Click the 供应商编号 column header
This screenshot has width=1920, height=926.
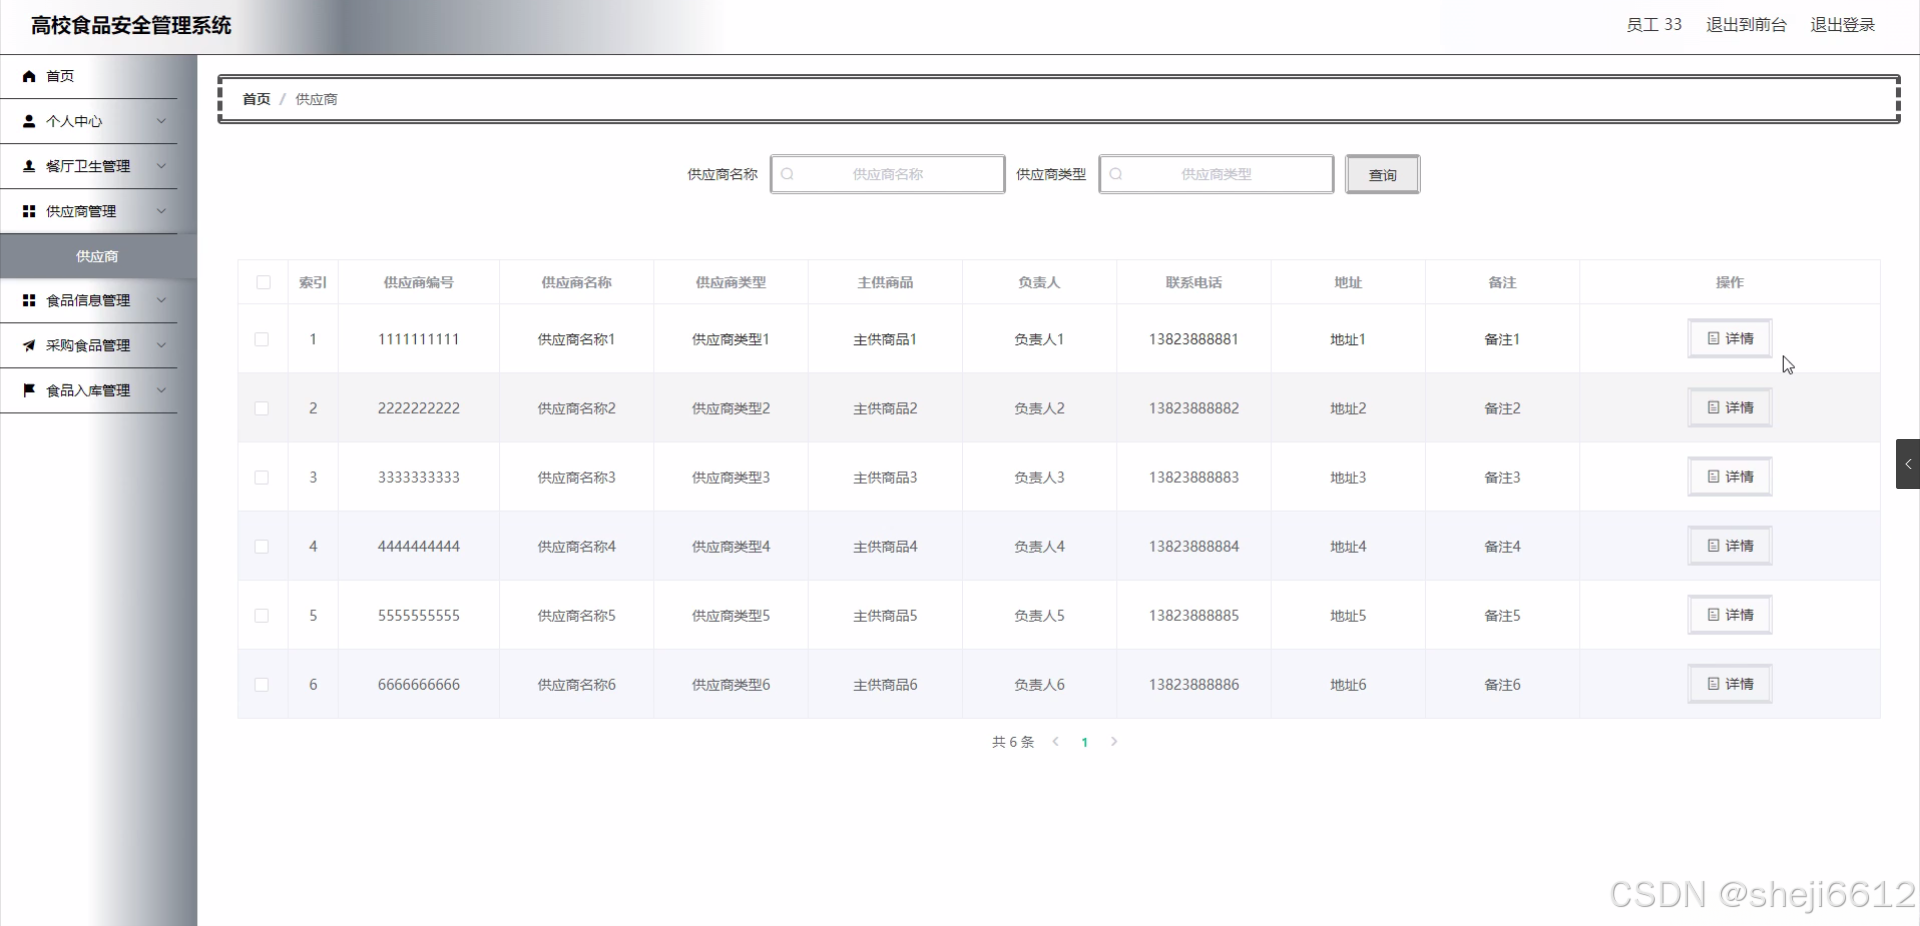pos(419,282)
